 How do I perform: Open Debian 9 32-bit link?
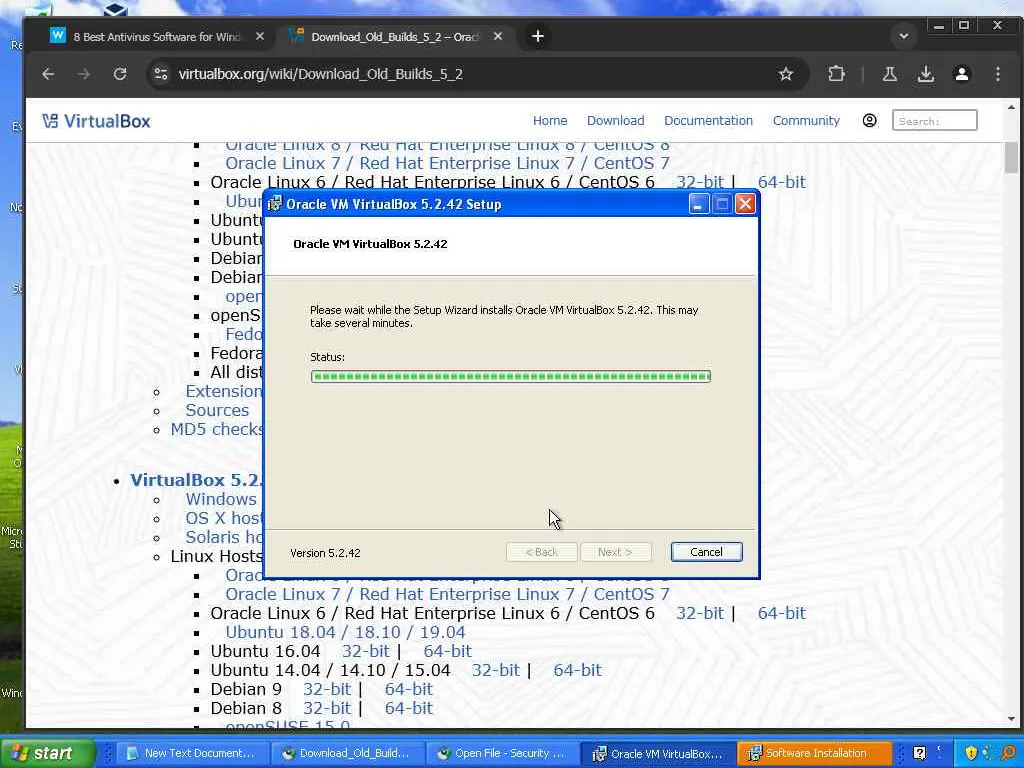(x=327, y=689)
